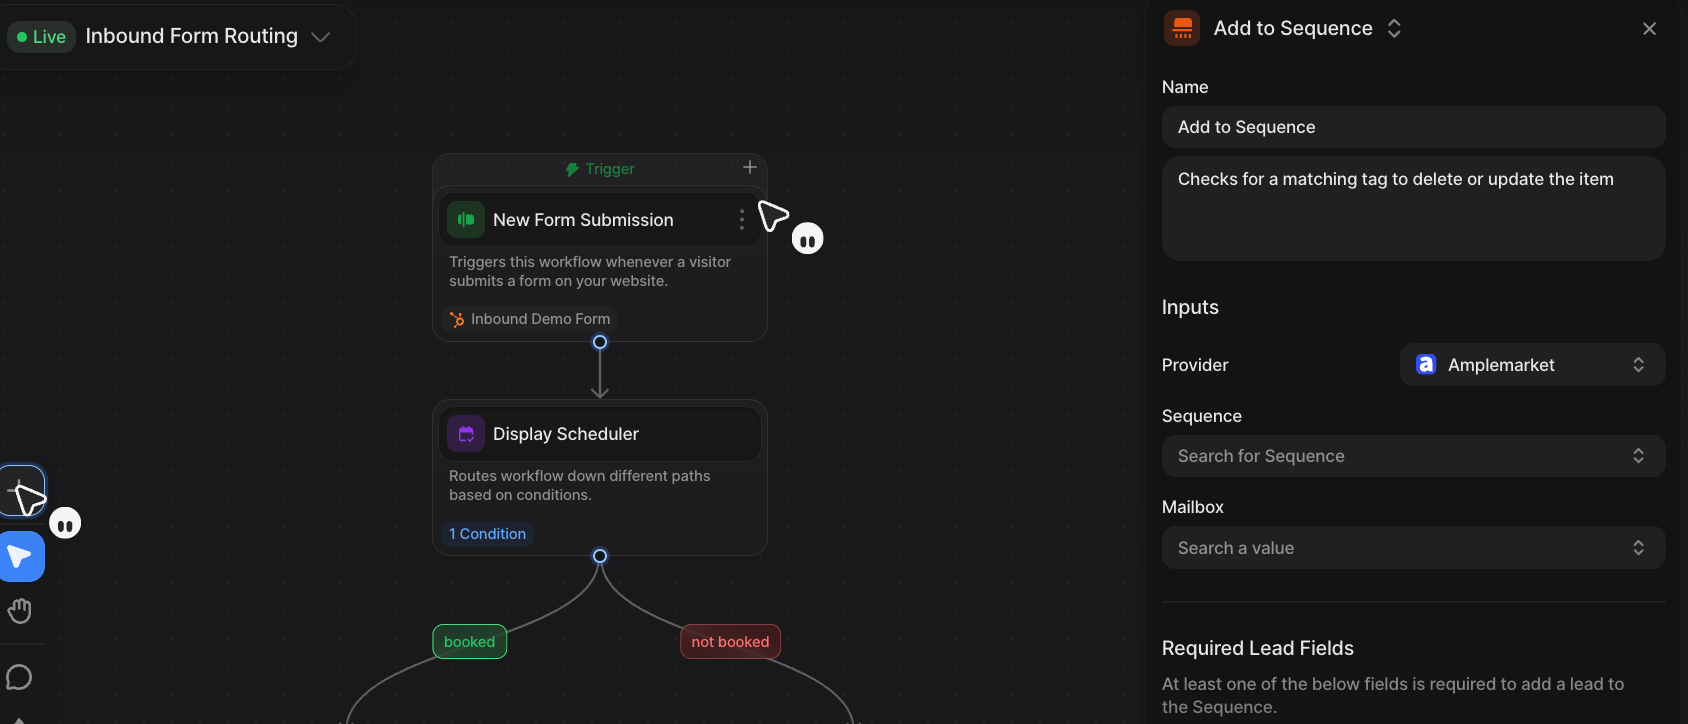The height and width of the screenshot is (724, 1688).
Task: Click the Amplemarket logo icon
Action: 1426,365
